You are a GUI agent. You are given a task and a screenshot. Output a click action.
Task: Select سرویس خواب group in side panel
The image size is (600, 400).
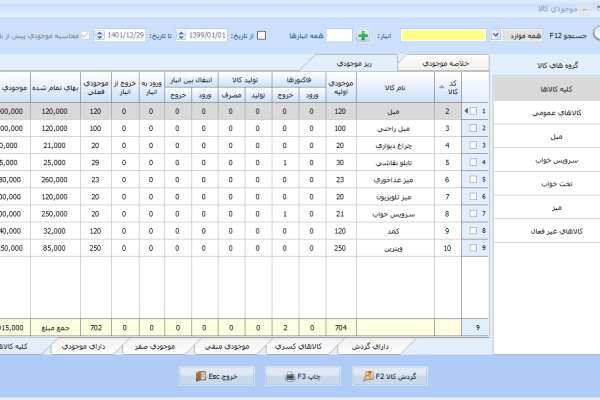coord(546,160)
